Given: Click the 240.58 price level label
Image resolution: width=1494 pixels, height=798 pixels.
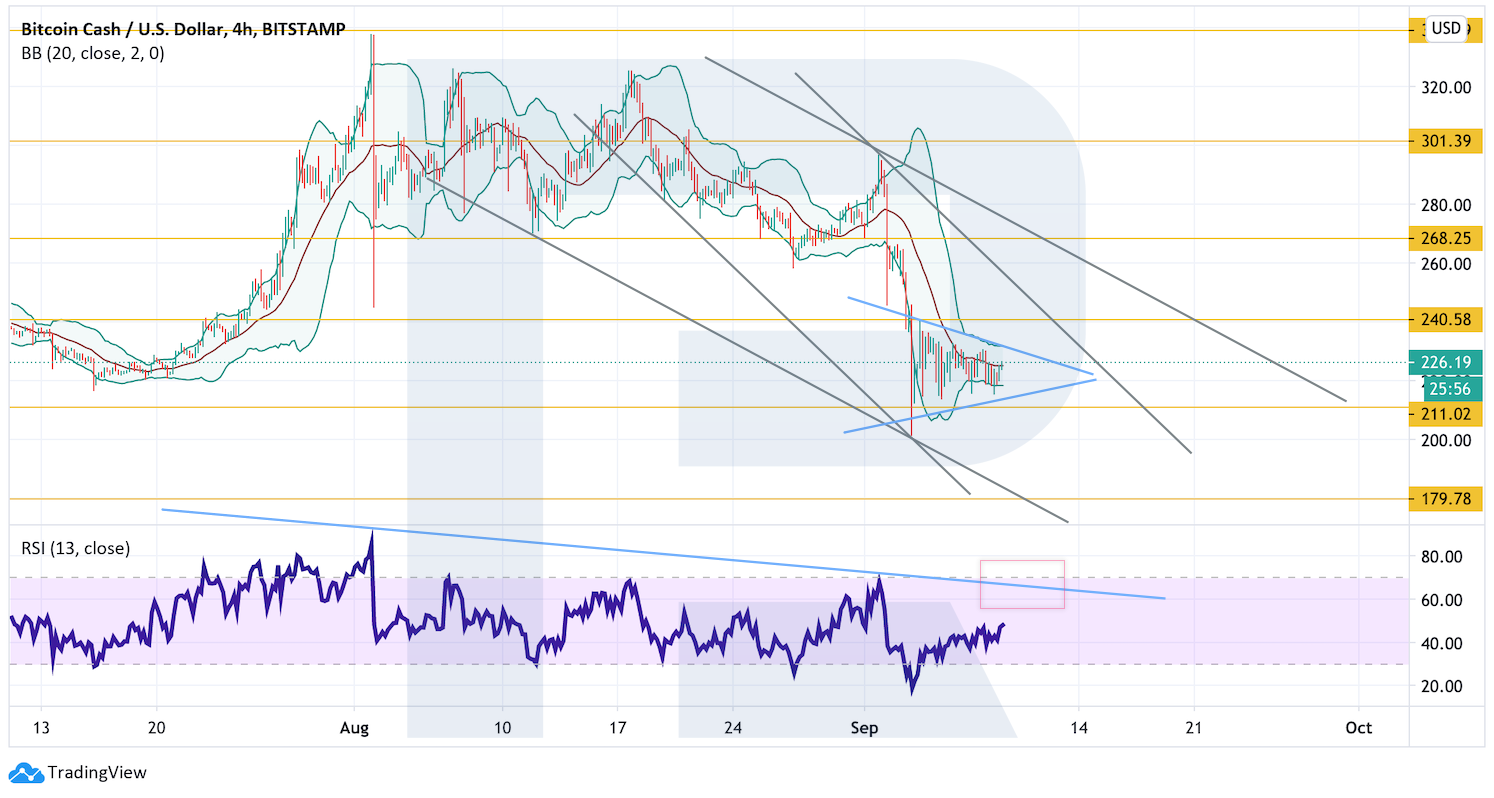Looking at the screenshot, I should 1445,320.
